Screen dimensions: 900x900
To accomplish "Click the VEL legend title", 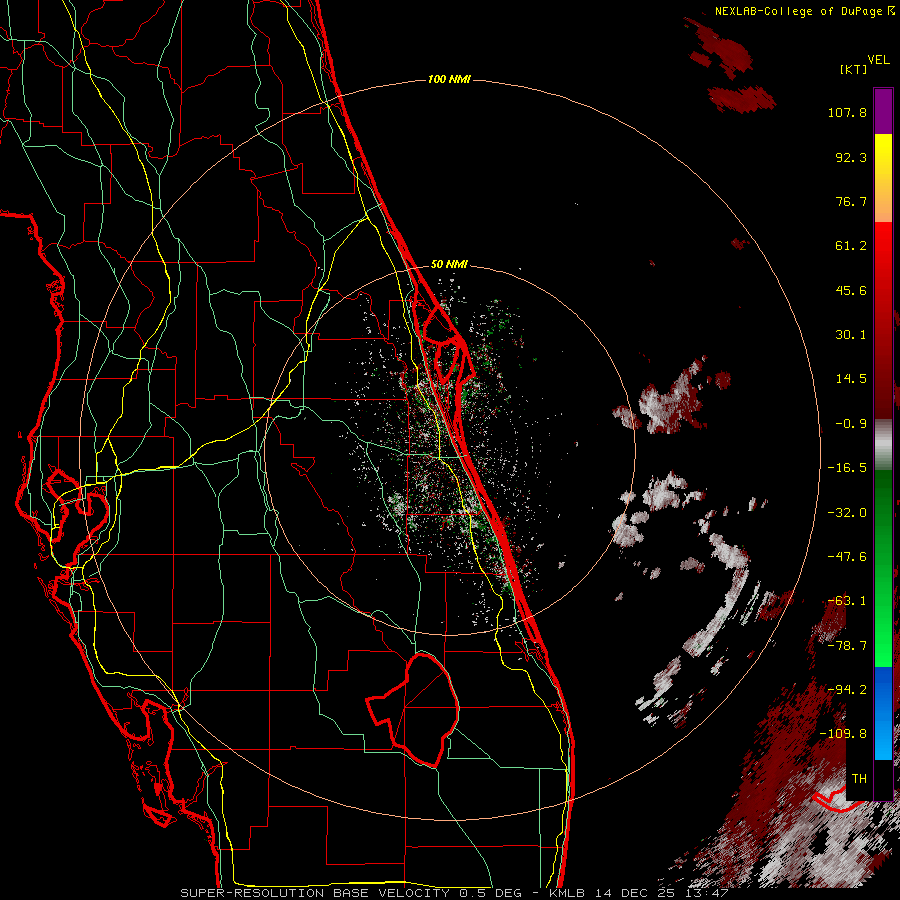I will pos(878,60).
